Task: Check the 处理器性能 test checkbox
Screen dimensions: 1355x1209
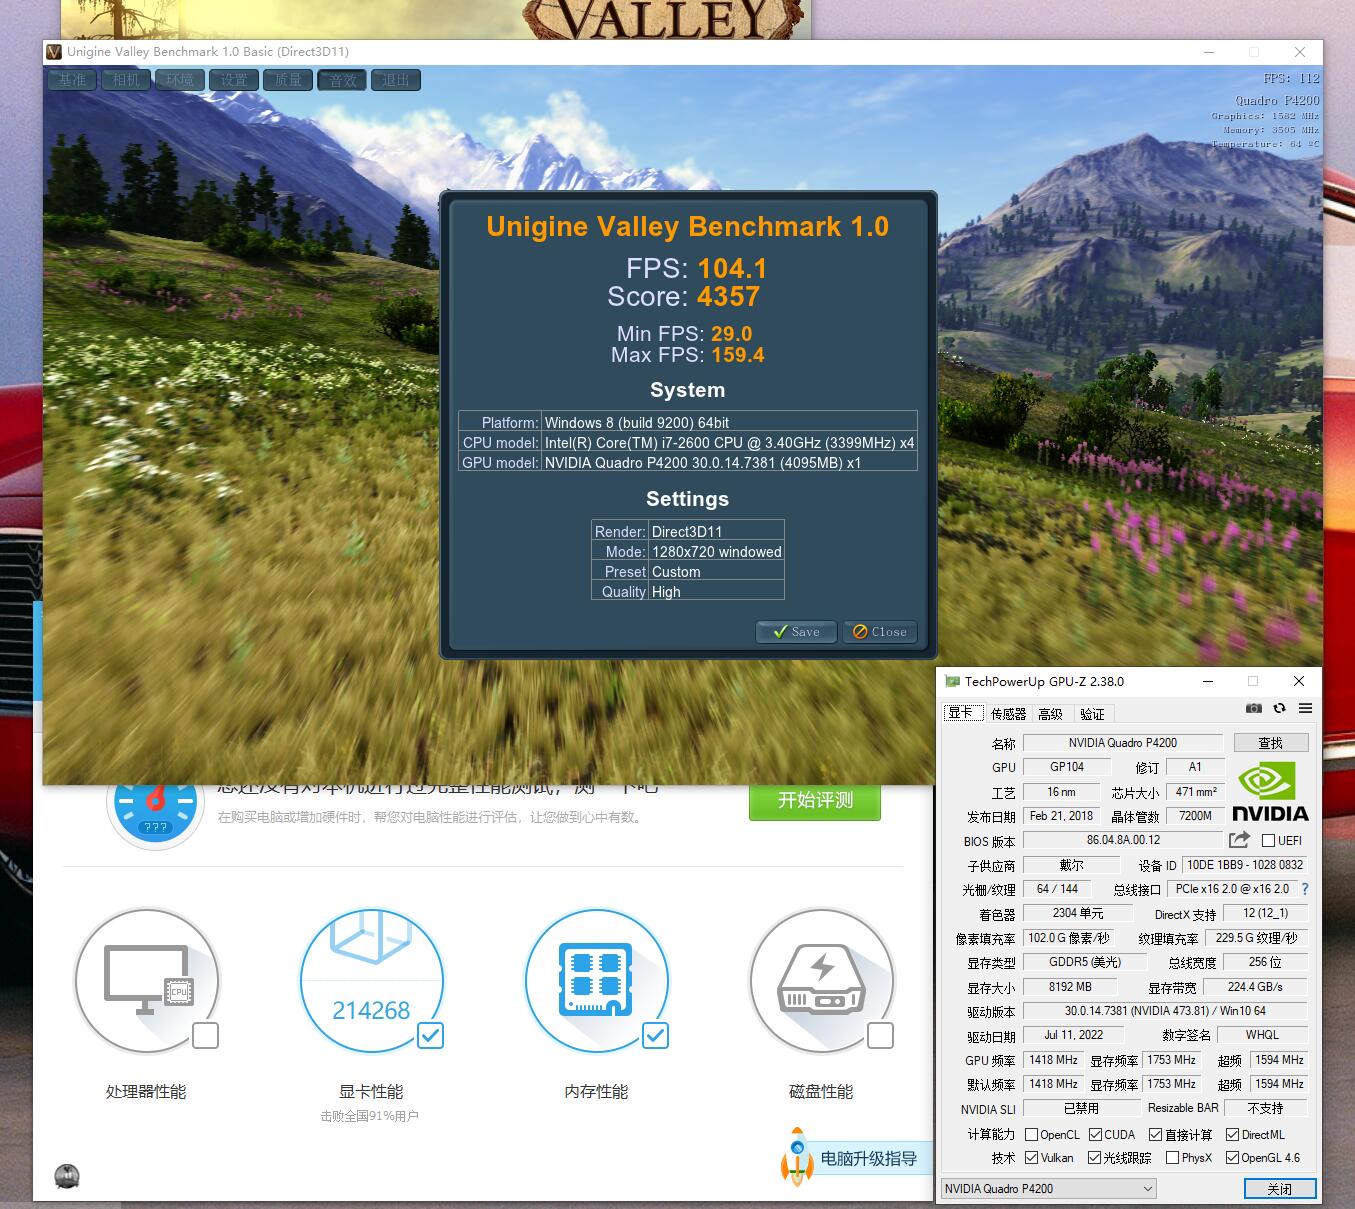Action: (205, 1035)
